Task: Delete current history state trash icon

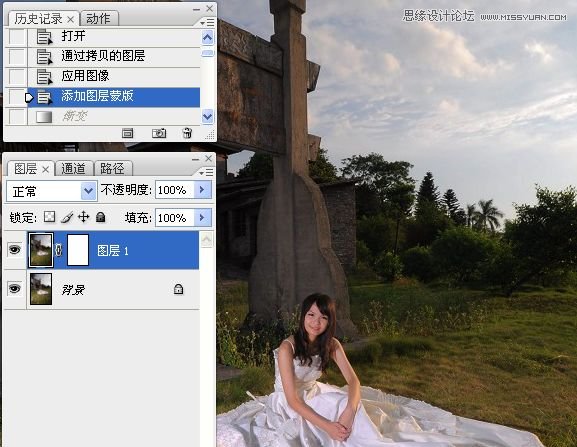Action: [187, 133]
